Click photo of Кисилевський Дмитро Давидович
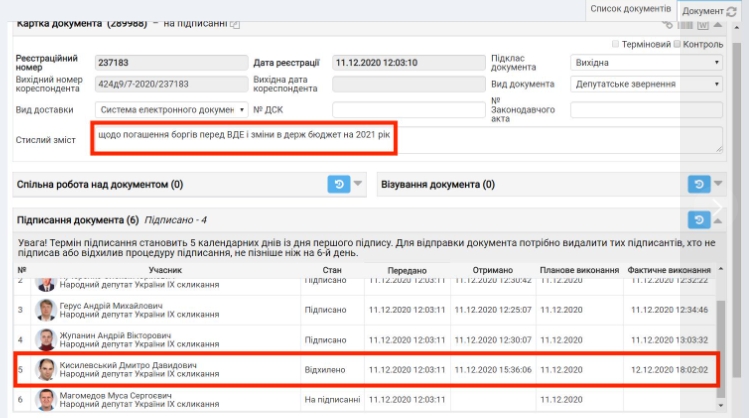 pos(46,371)
